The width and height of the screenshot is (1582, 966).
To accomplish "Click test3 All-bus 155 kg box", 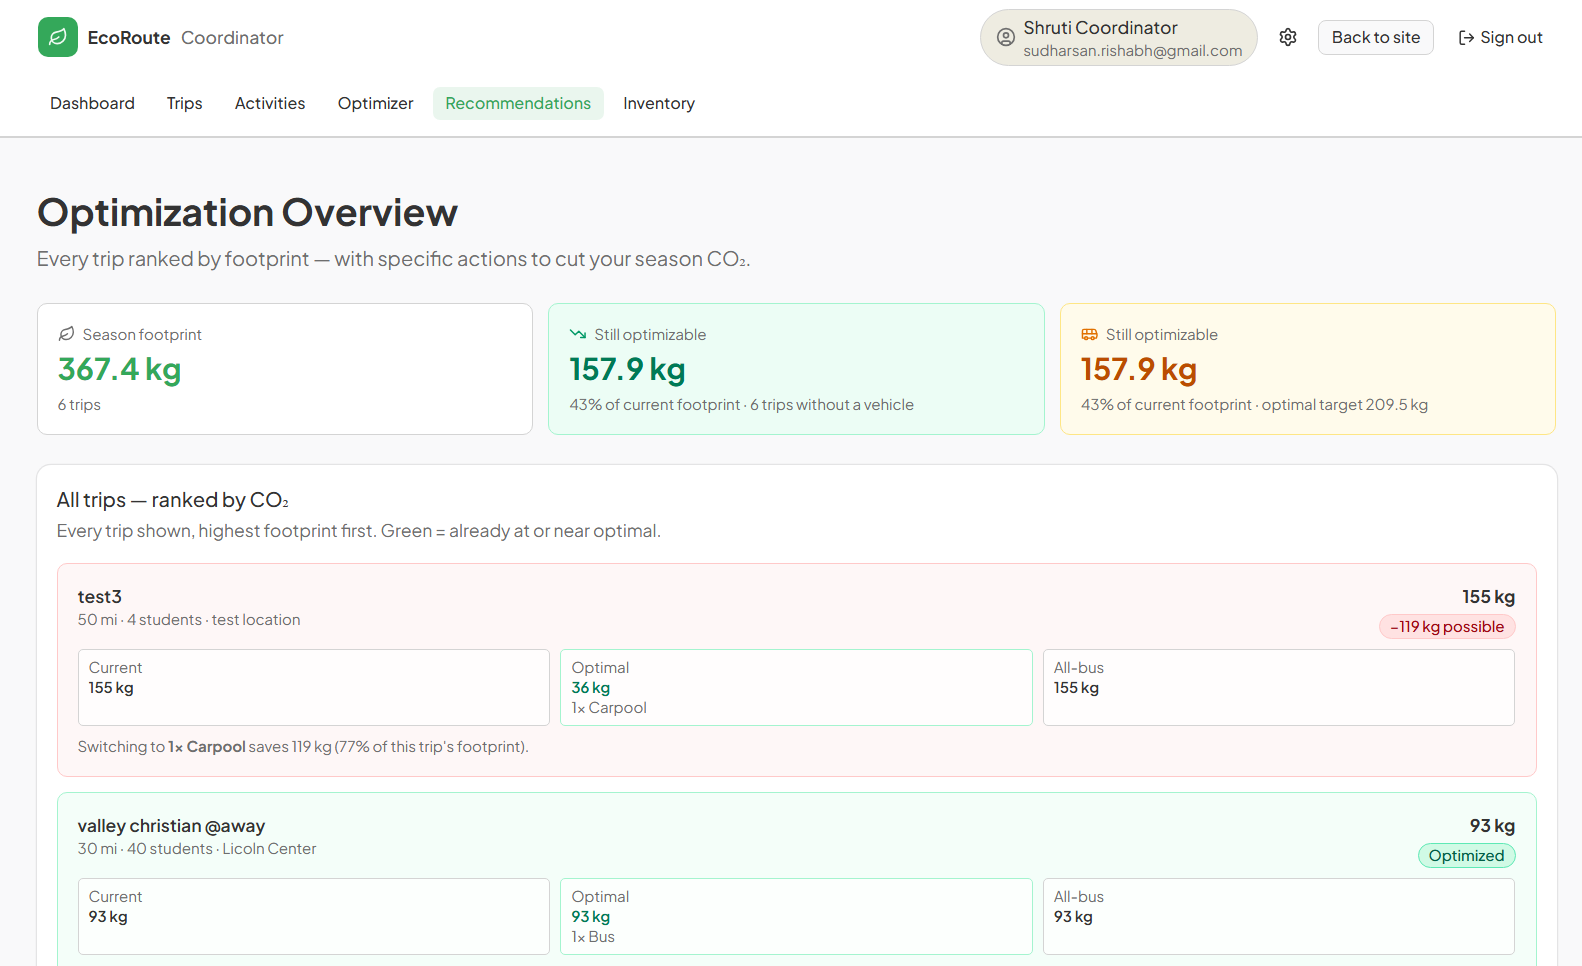I will pos(1278,687).
